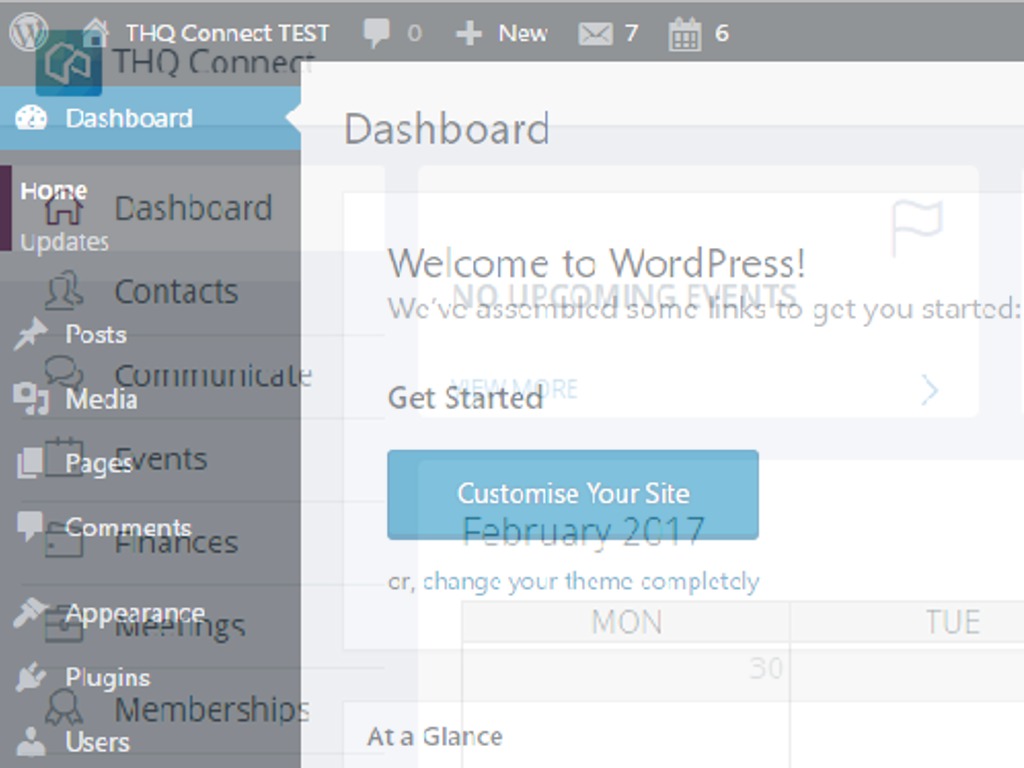Open the Media library icon

pos(31,398)
